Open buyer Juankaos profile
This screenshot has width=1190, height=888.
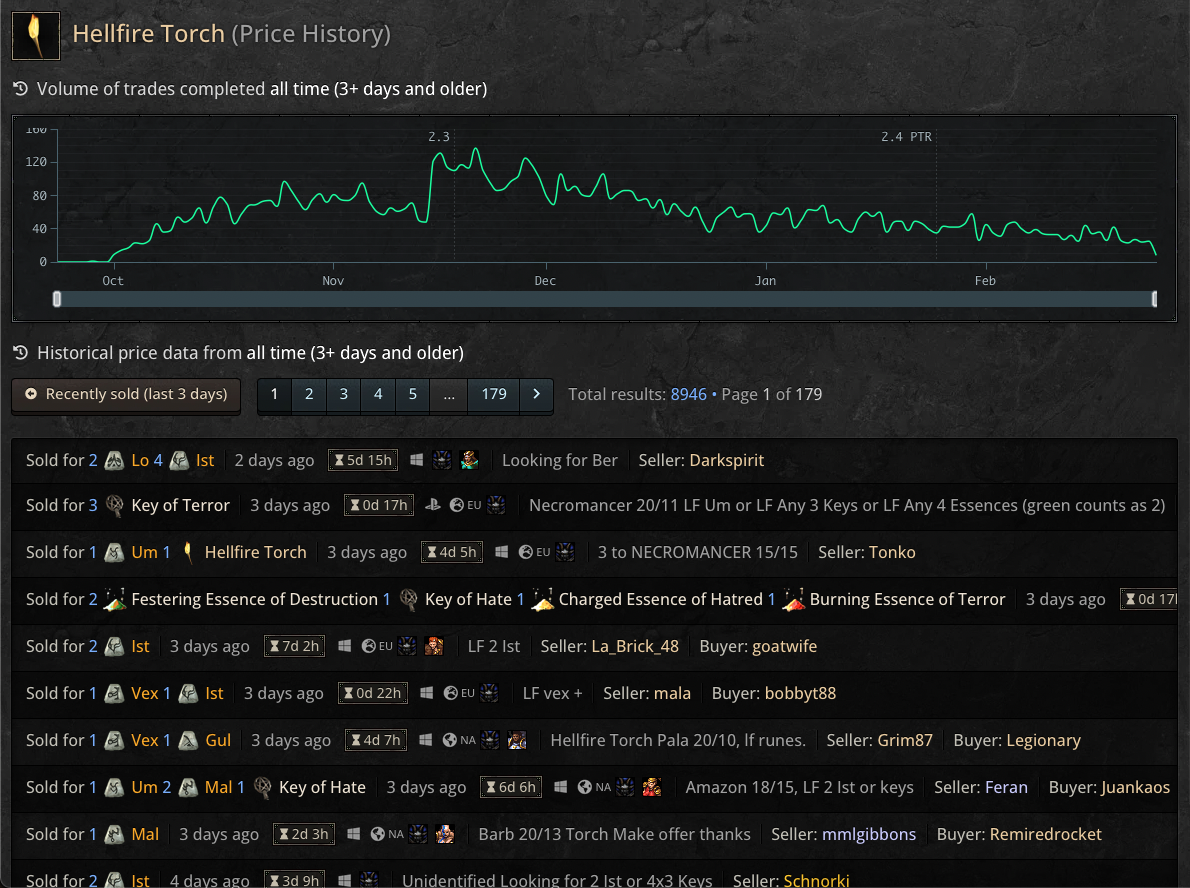(x=1135, y=788)
